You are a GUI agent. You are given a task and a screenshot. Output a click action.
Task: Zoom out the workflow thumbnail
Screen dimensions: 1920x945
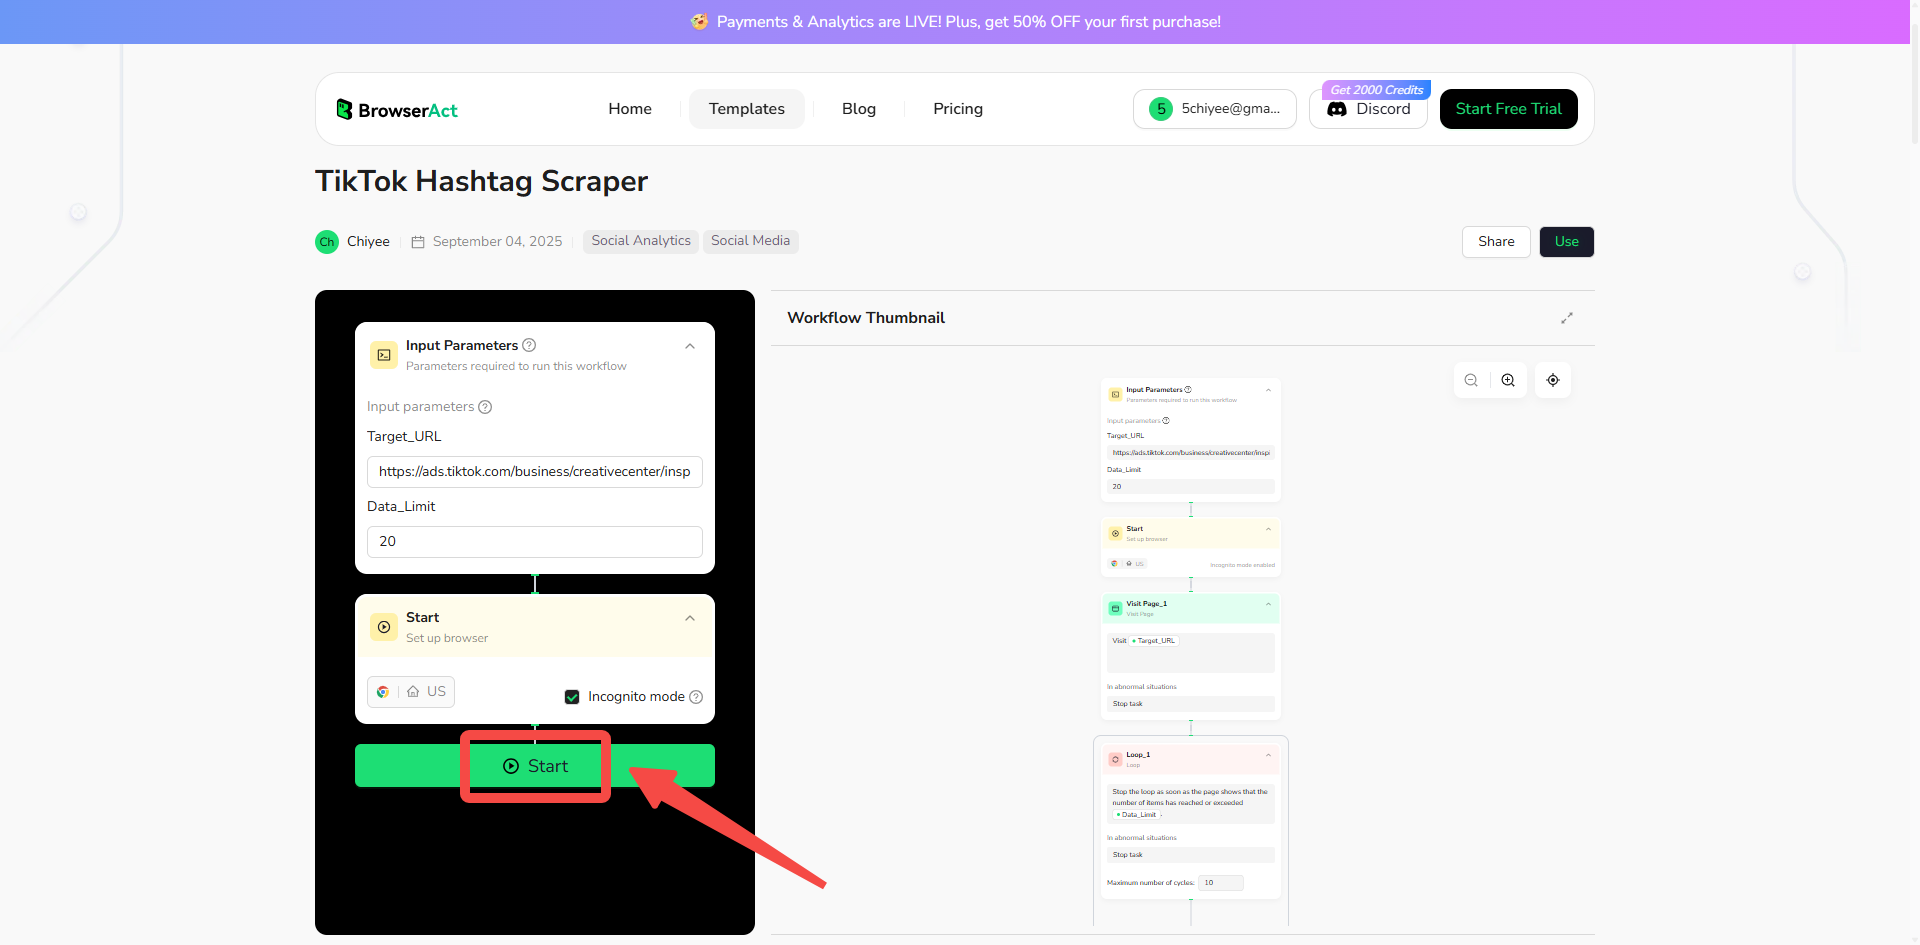tap(1471, 380)
